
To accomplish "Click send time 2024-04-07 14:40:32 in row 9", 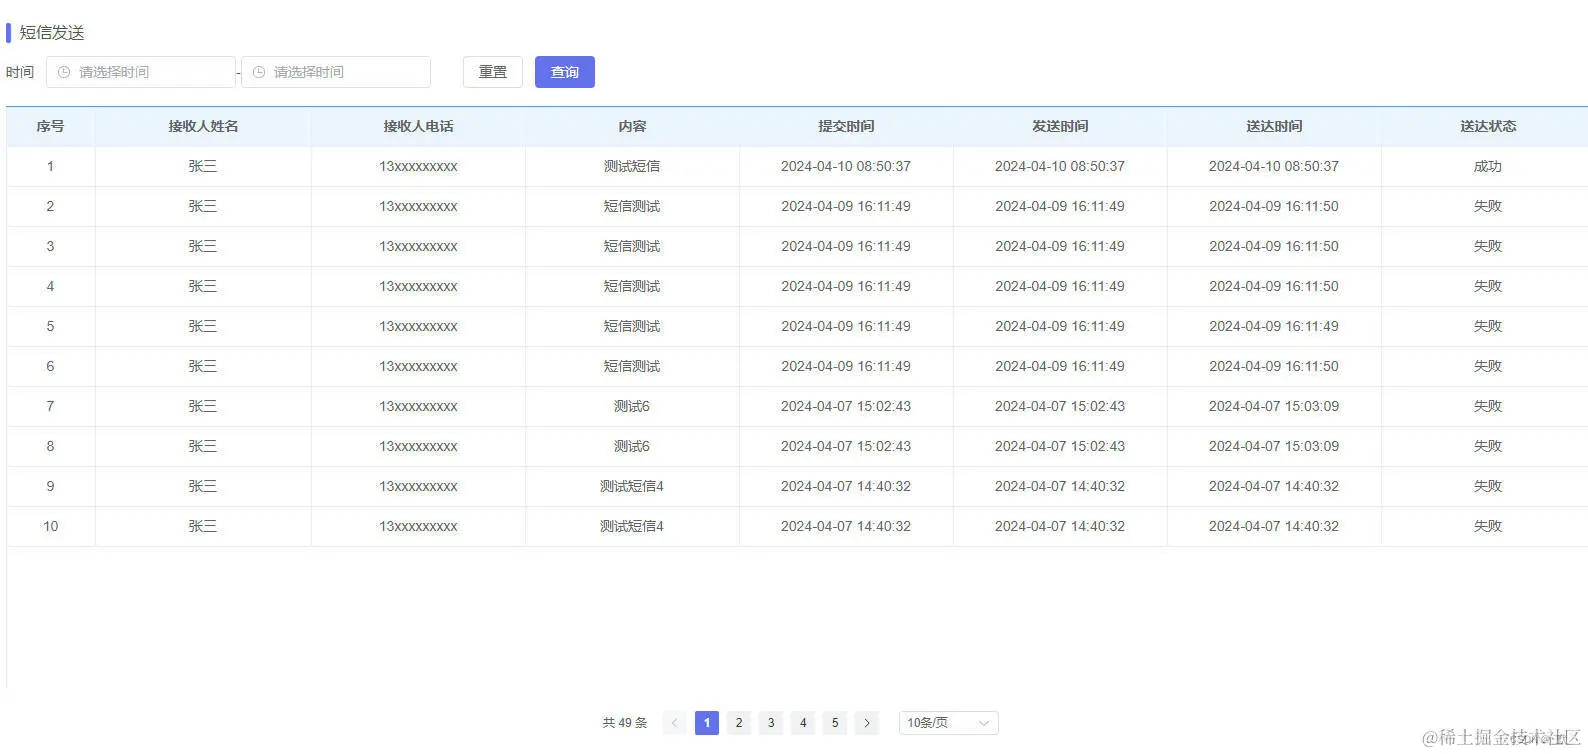I will pyautogui.click(x=1060, y=486).
